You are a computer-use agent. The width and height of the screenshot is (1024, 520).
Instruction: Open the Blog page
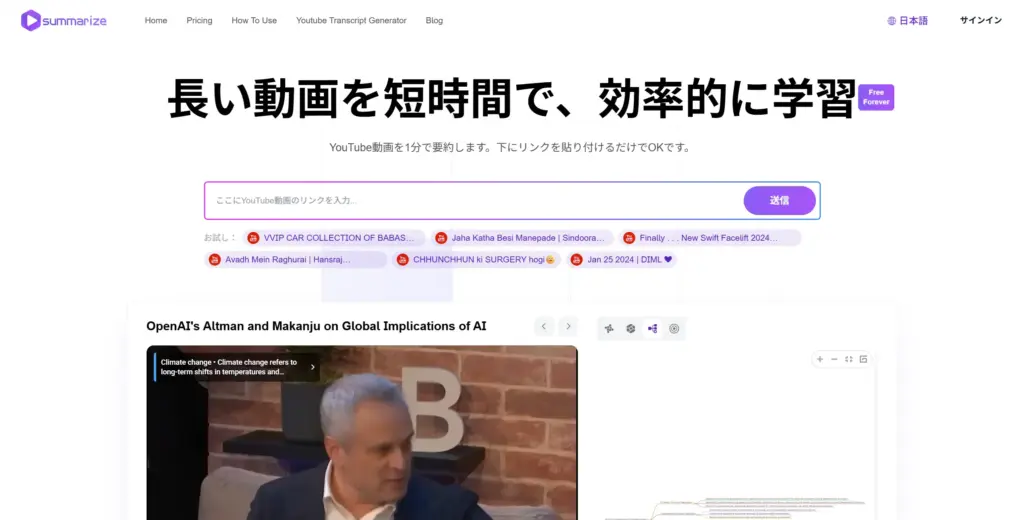coord(434,20)
